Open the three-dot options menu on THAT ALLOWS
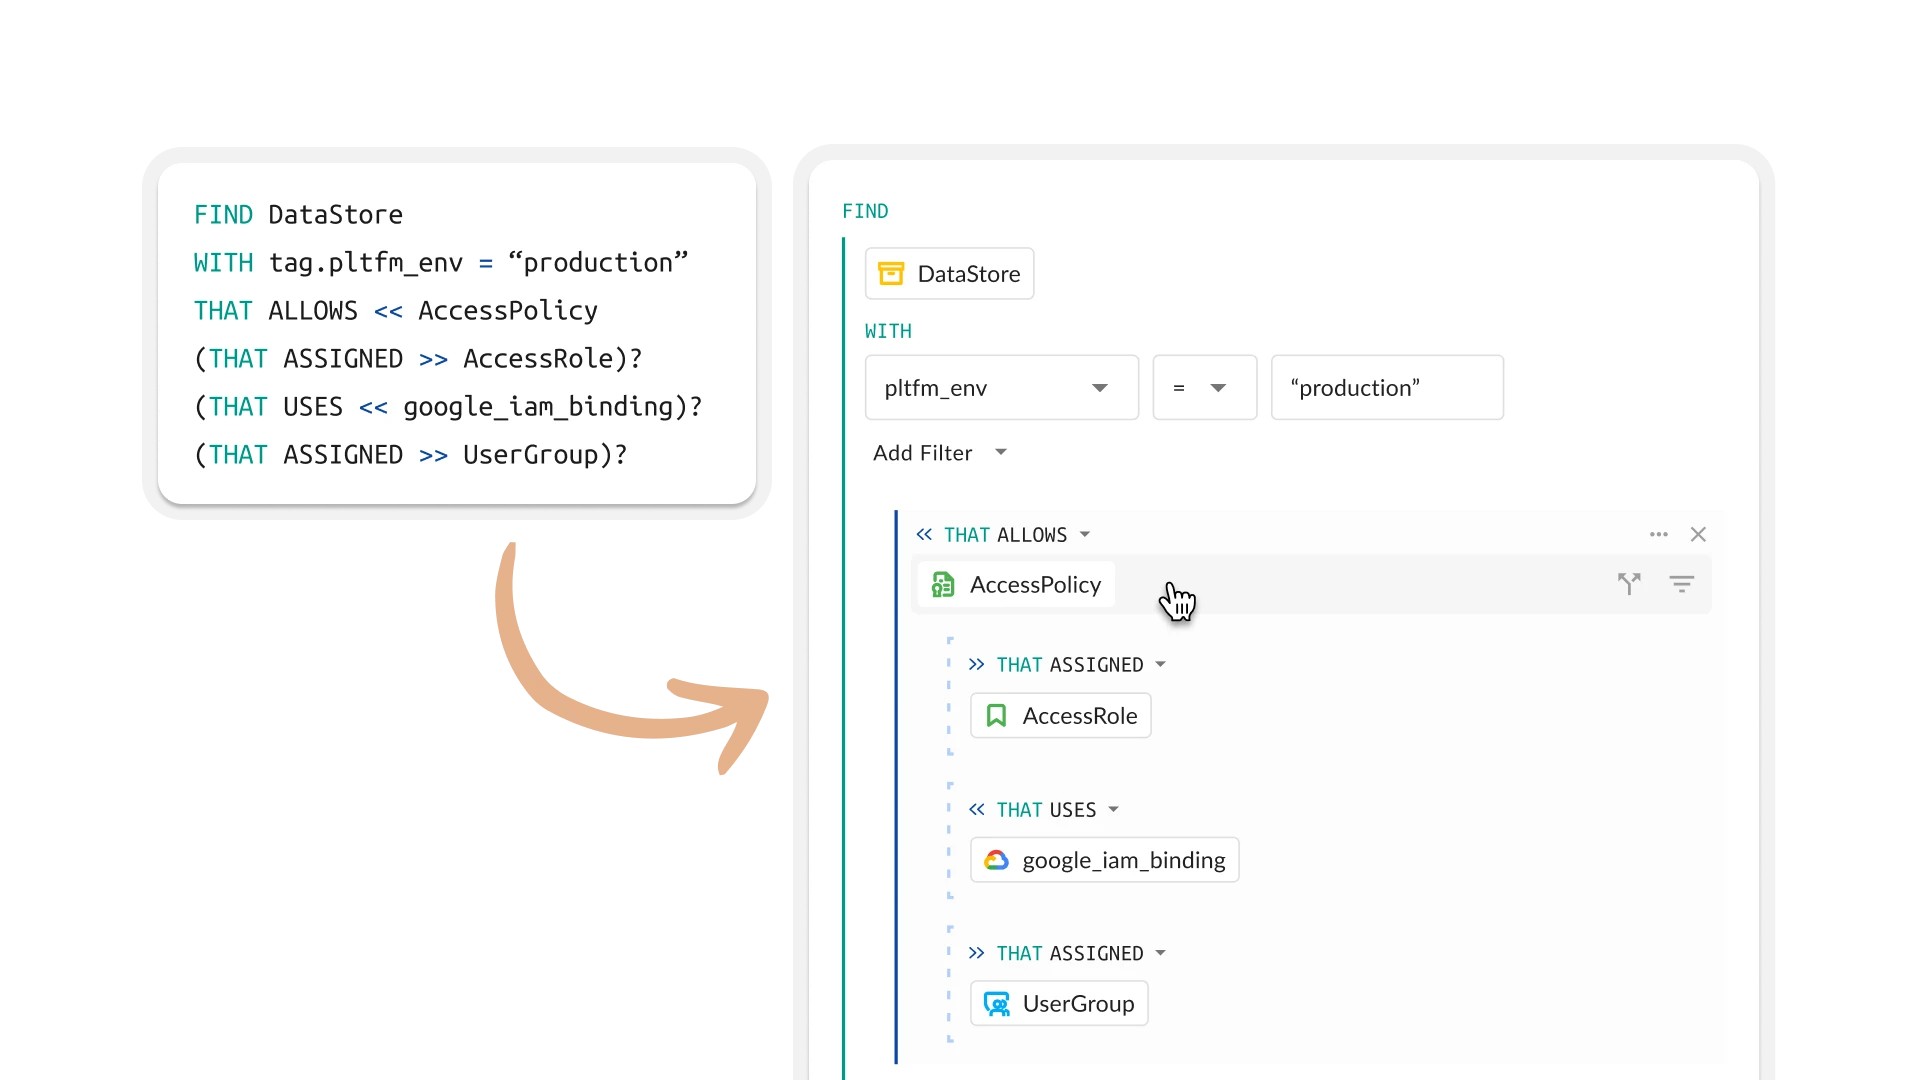 pos(1659,535)
